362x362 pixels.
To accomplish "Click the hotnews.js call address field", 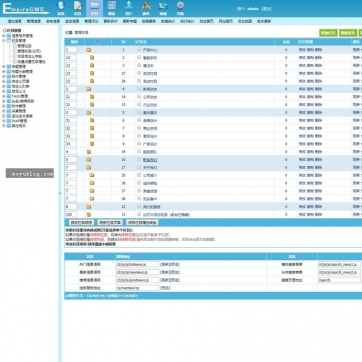I will [137, 264].
